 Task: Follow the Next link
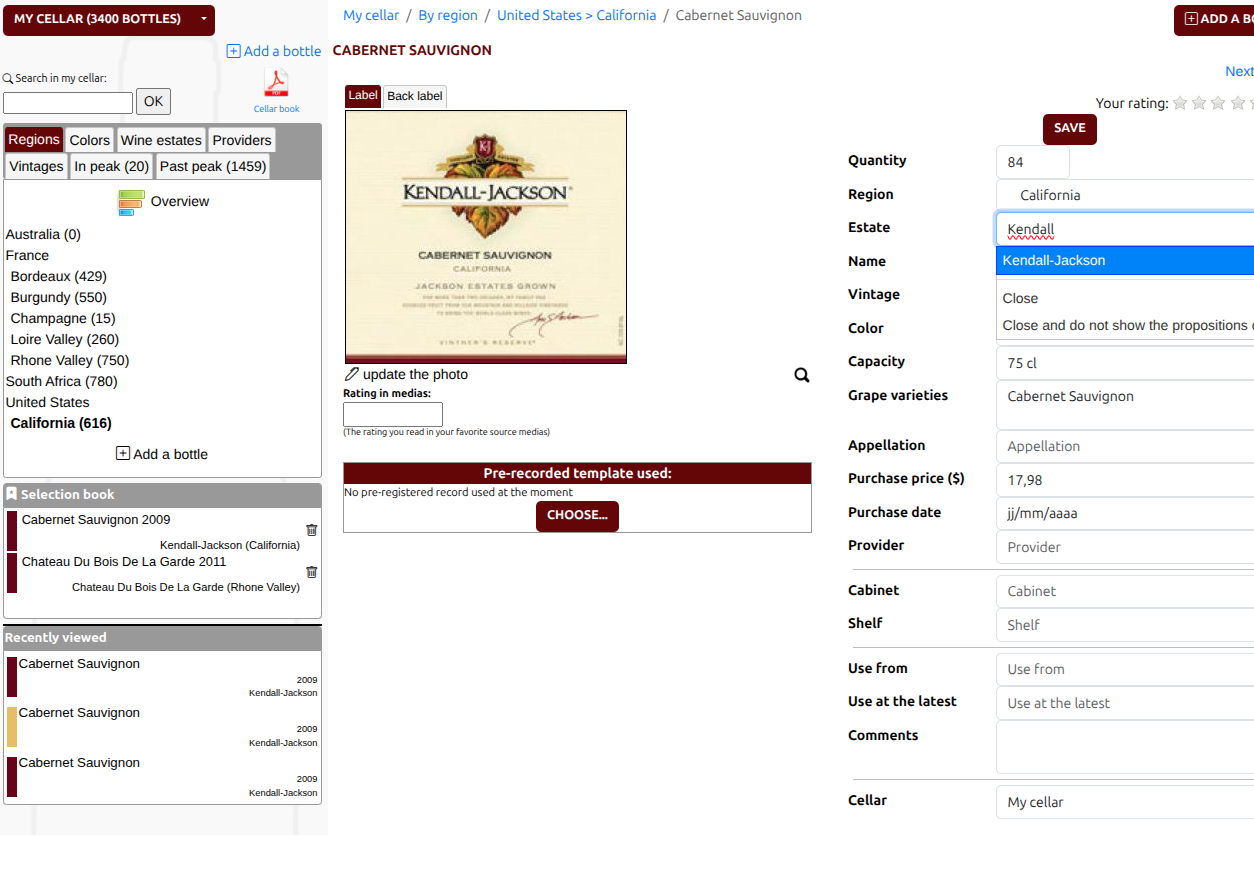tap(1239, 70)
